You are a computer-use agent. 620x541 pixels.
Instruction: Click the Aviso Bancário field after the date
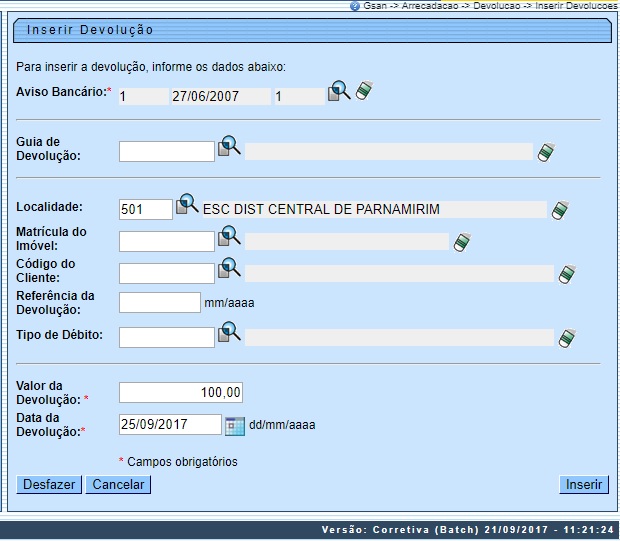(x=300, y=96)
